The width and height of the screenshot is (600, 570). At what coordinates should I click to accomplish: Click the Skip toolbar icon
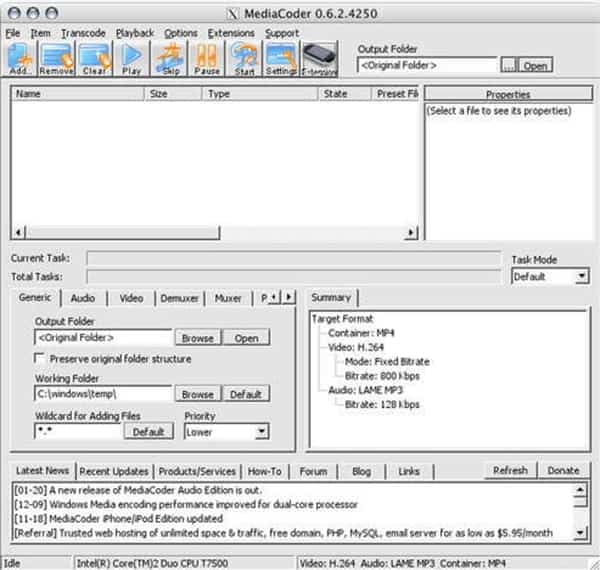pos(169,59)
